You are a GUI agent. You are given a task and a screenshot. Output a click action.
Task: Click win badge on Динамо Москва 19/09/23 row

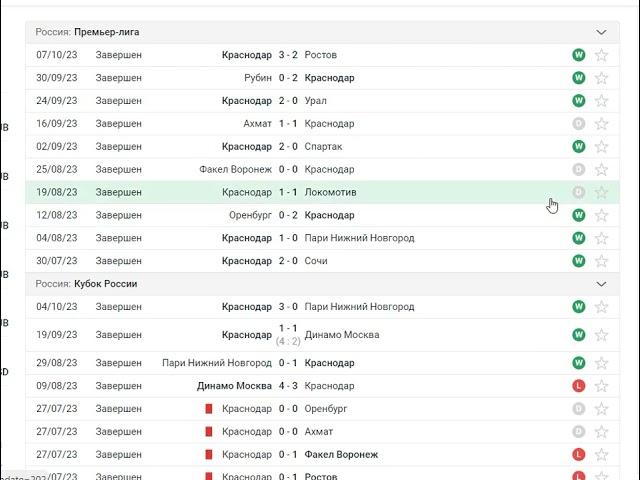click(x=579, y=335)
